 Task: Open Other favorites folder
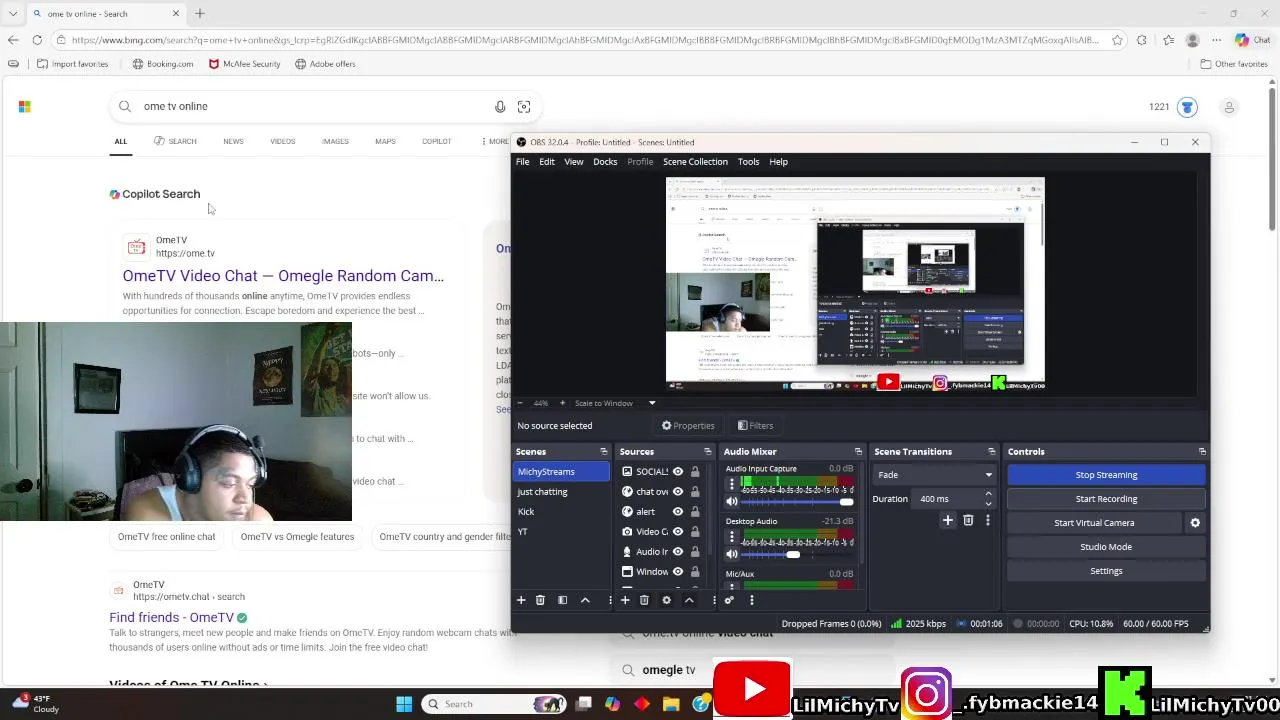coord(1234,64)
